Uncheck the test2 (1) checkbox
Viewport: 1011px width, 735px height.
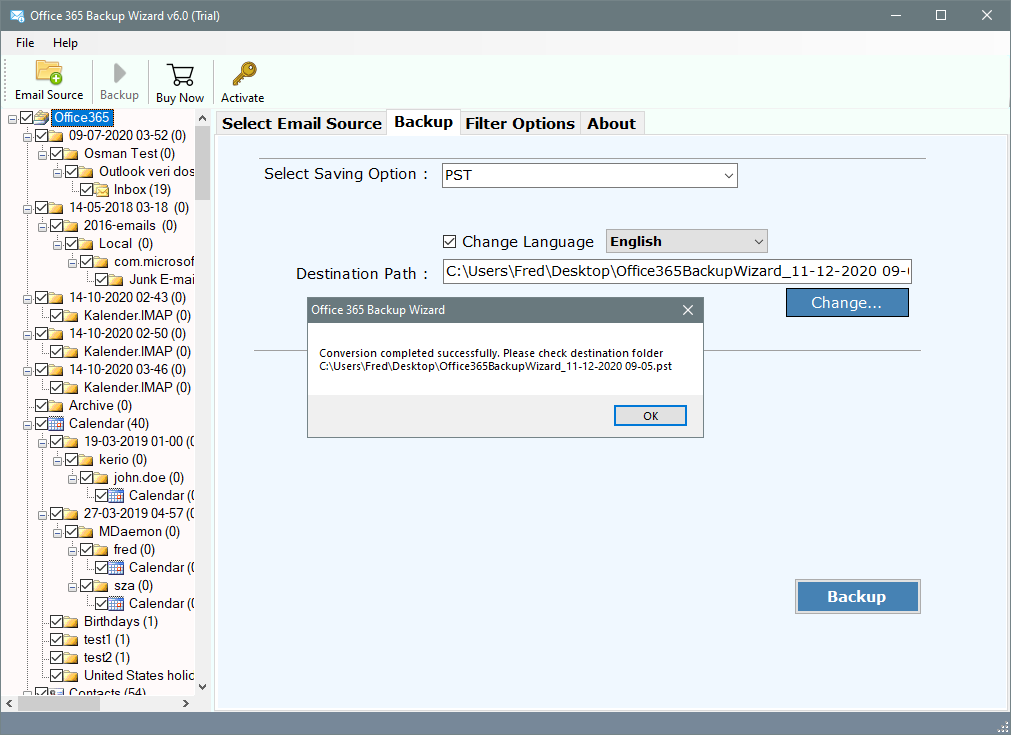pyautogui.click(x=56, y=658)
